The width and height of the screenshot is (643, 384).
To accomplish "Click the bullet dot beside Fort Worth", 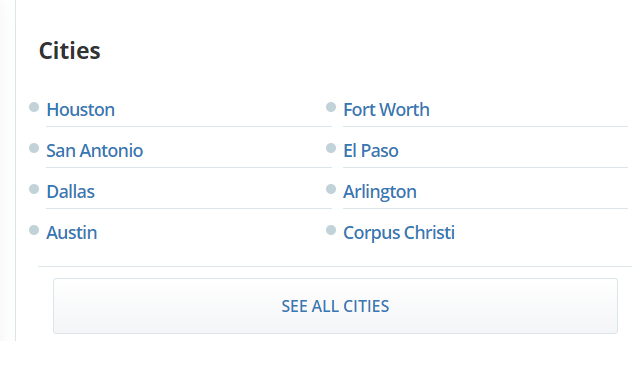I will [331, 107].
